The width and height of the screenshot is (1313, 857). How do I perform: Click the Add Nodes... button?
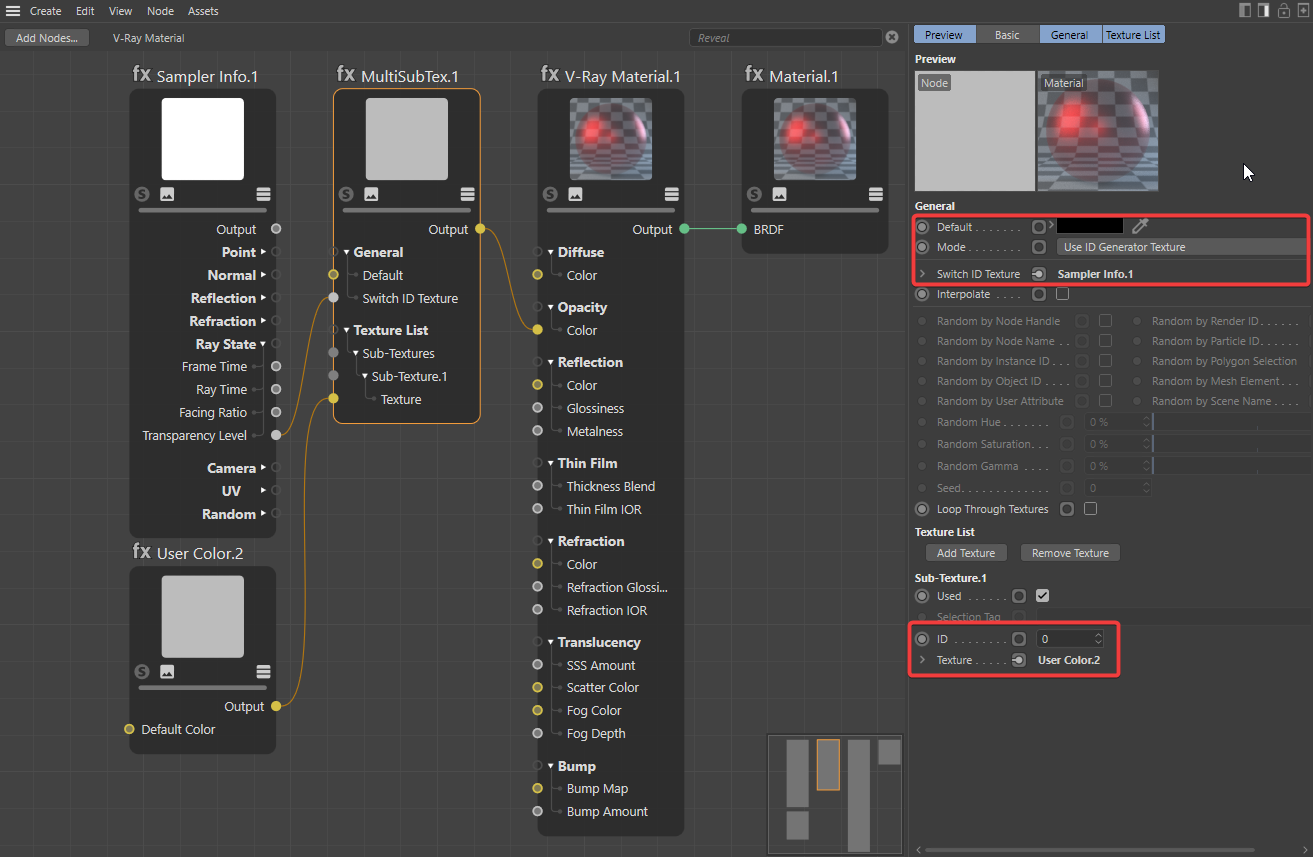(x=47, y=38)
